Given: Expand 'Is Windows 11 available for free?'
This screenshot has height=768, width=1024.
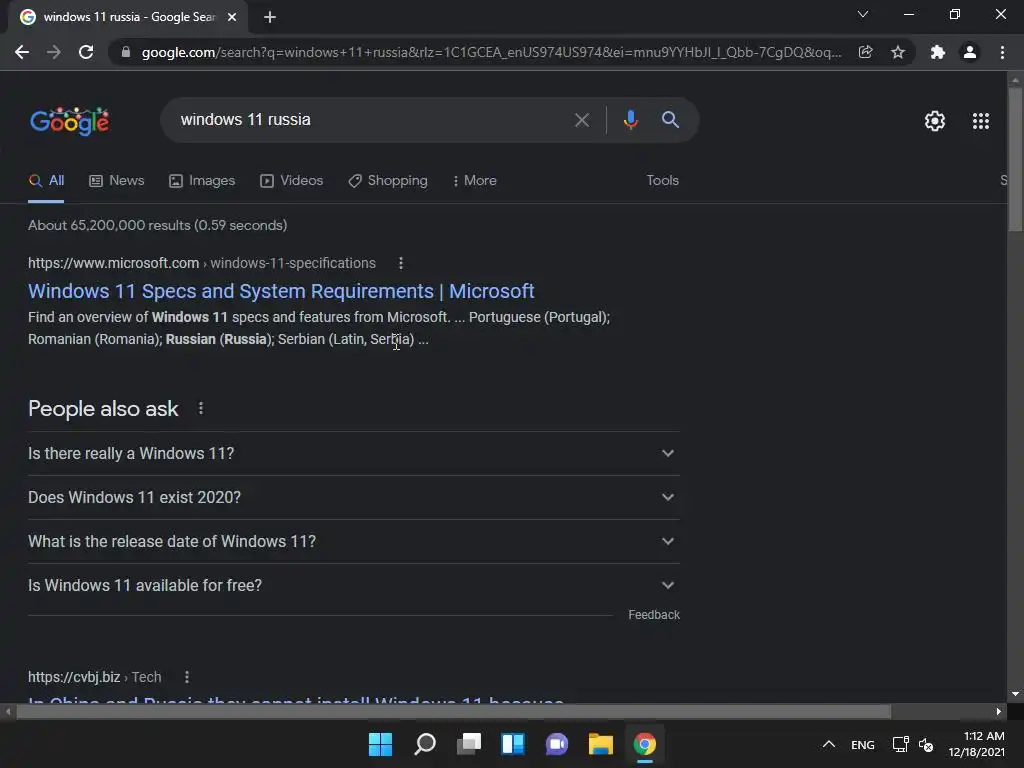Looking at the screenshot, I should [x=353, y=586].
